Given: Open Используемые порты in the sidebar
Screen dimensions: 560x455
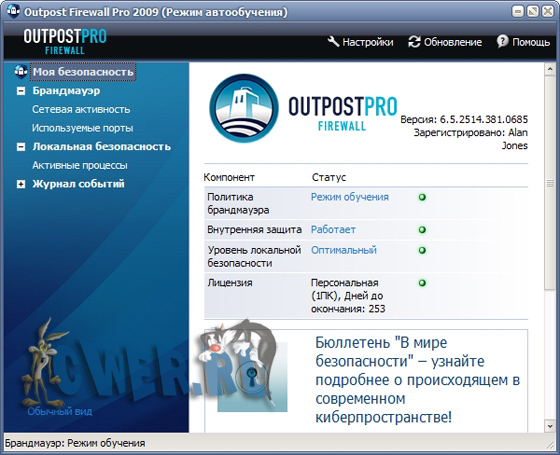Looking at the screenshot, I should [x=82, y=128].
